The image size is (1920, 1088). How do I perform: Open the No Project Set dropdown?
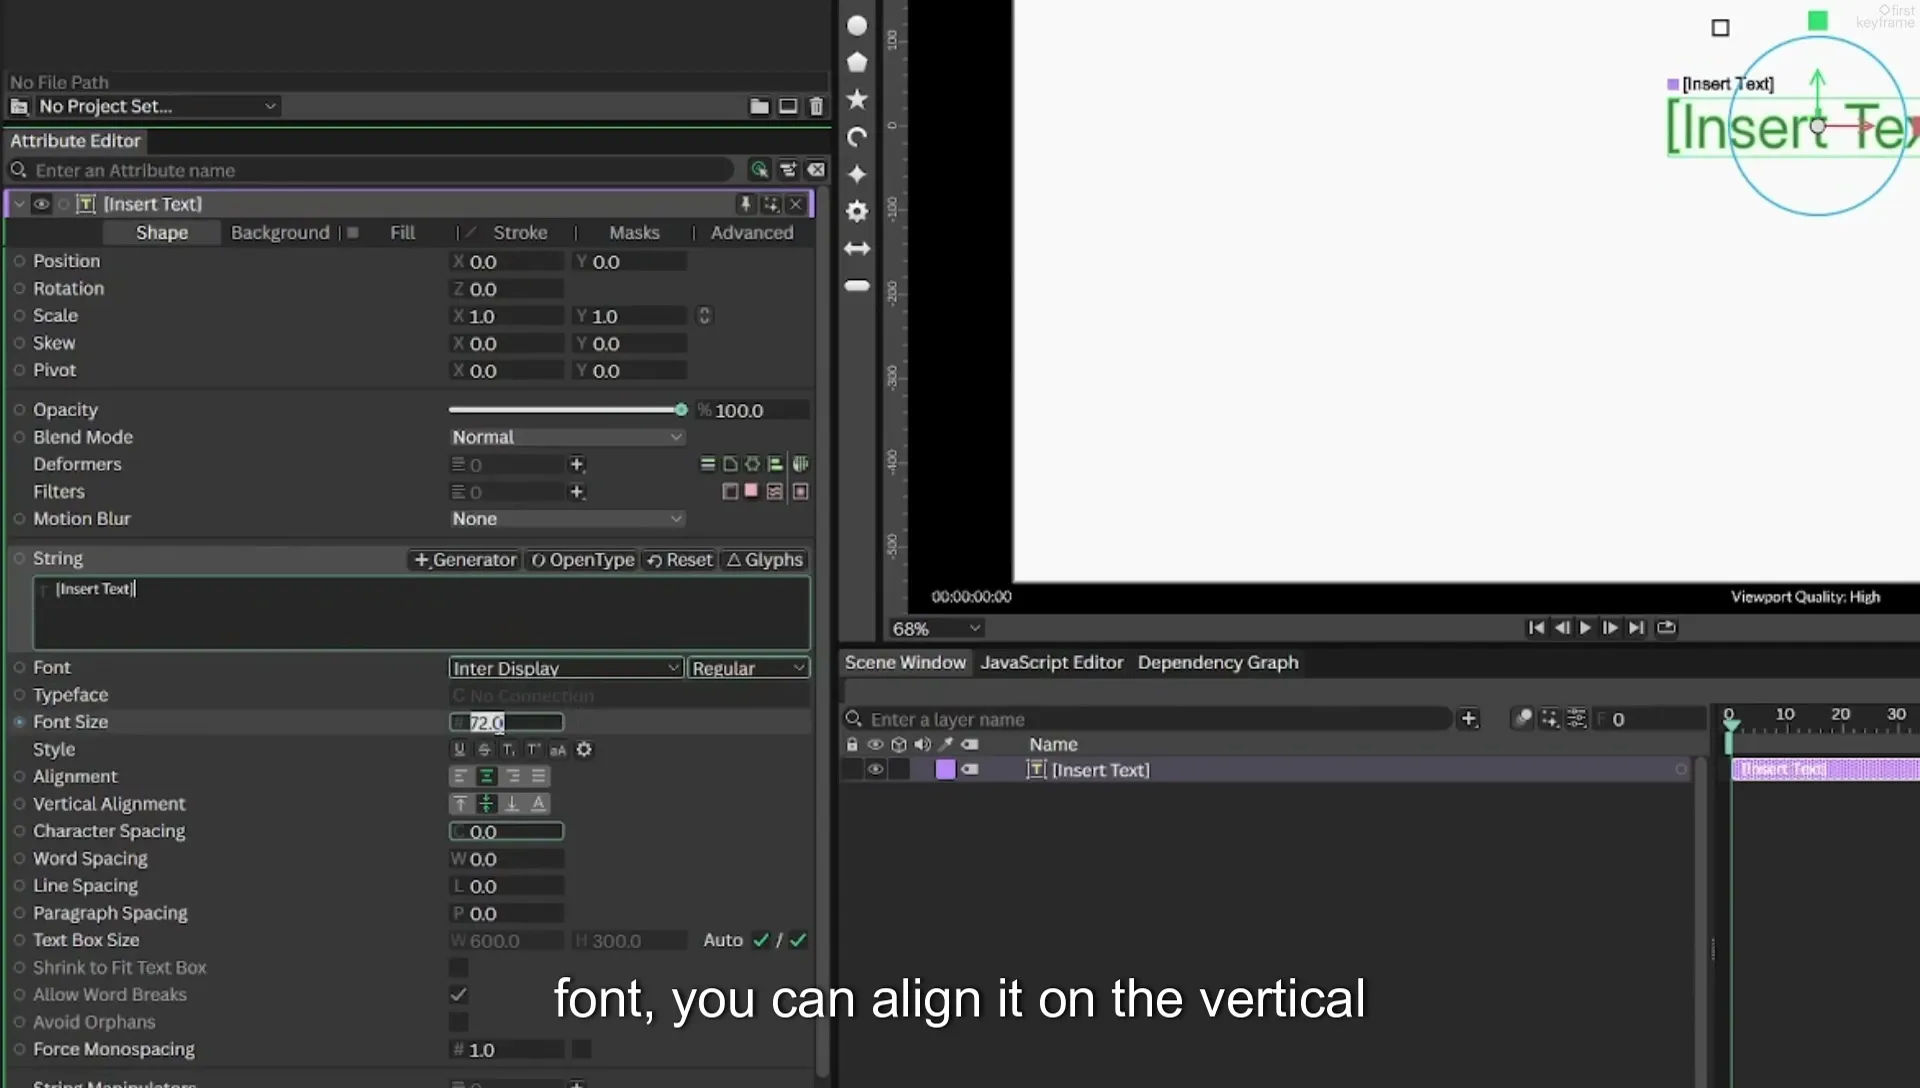[157, 106]
